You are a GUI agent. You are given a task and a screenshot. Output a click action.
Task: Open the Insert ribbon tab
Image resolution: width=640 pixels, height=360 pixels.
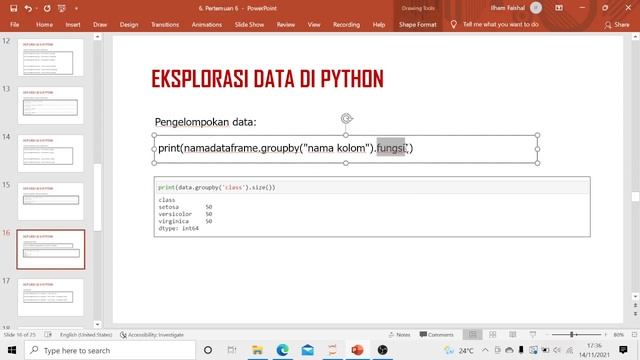[x=73, y=24]
